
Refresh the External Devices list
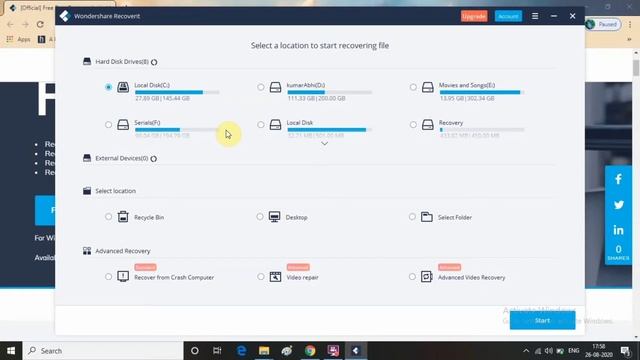pyautogui.click(x=153, y=159)
